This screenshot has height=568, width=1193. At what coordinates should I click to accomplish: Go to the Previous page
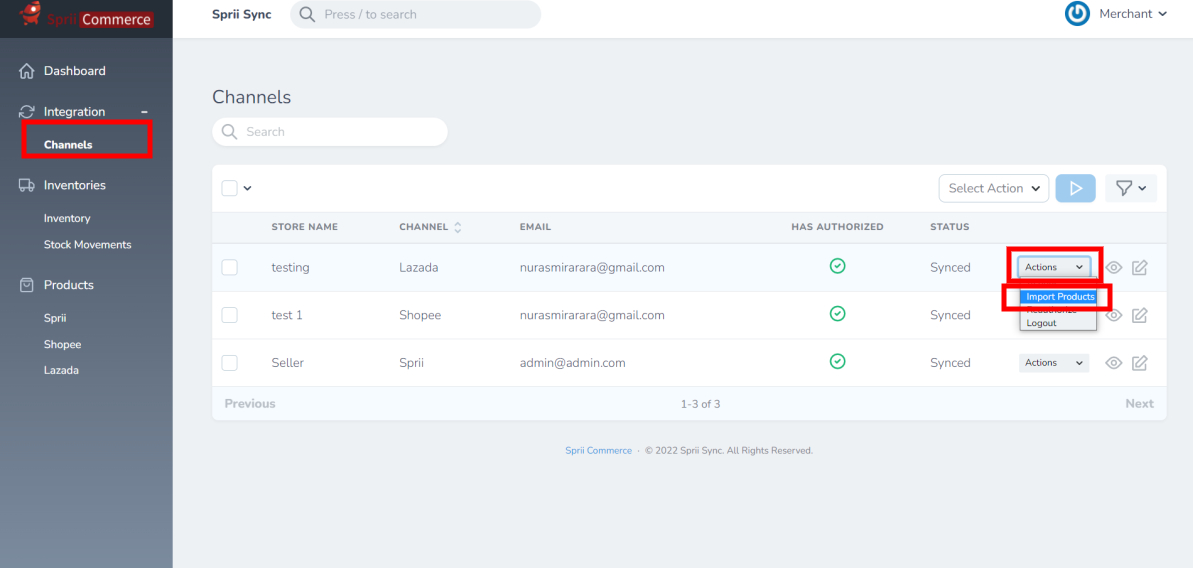pyautogui.click(x=250, y=404)
